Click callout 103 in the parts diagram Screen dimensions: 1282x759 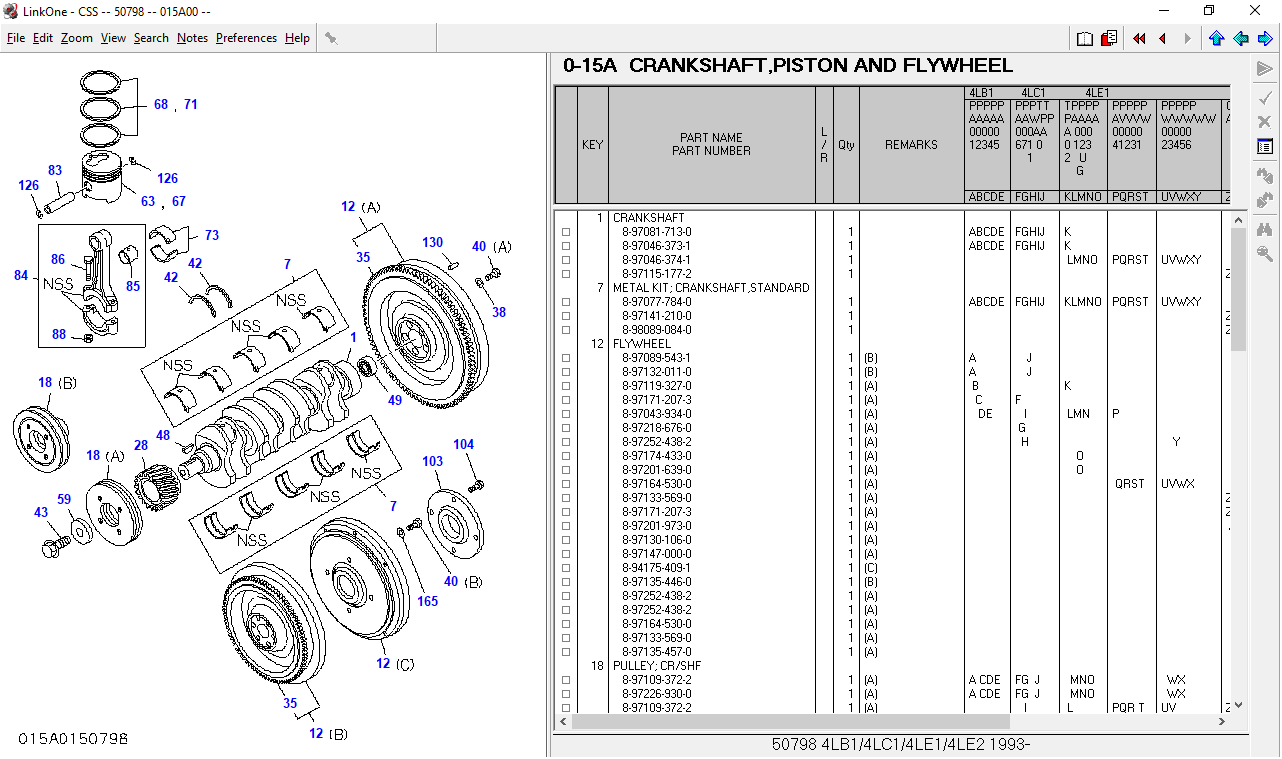tap(432, 461)
